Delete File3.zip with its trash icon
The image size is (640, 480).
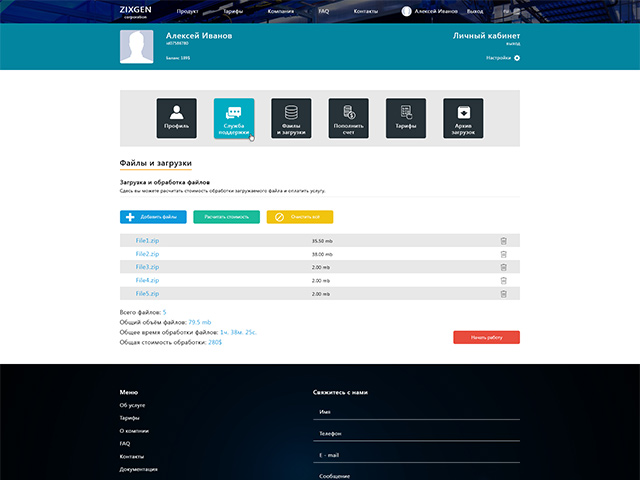(504, 267)
